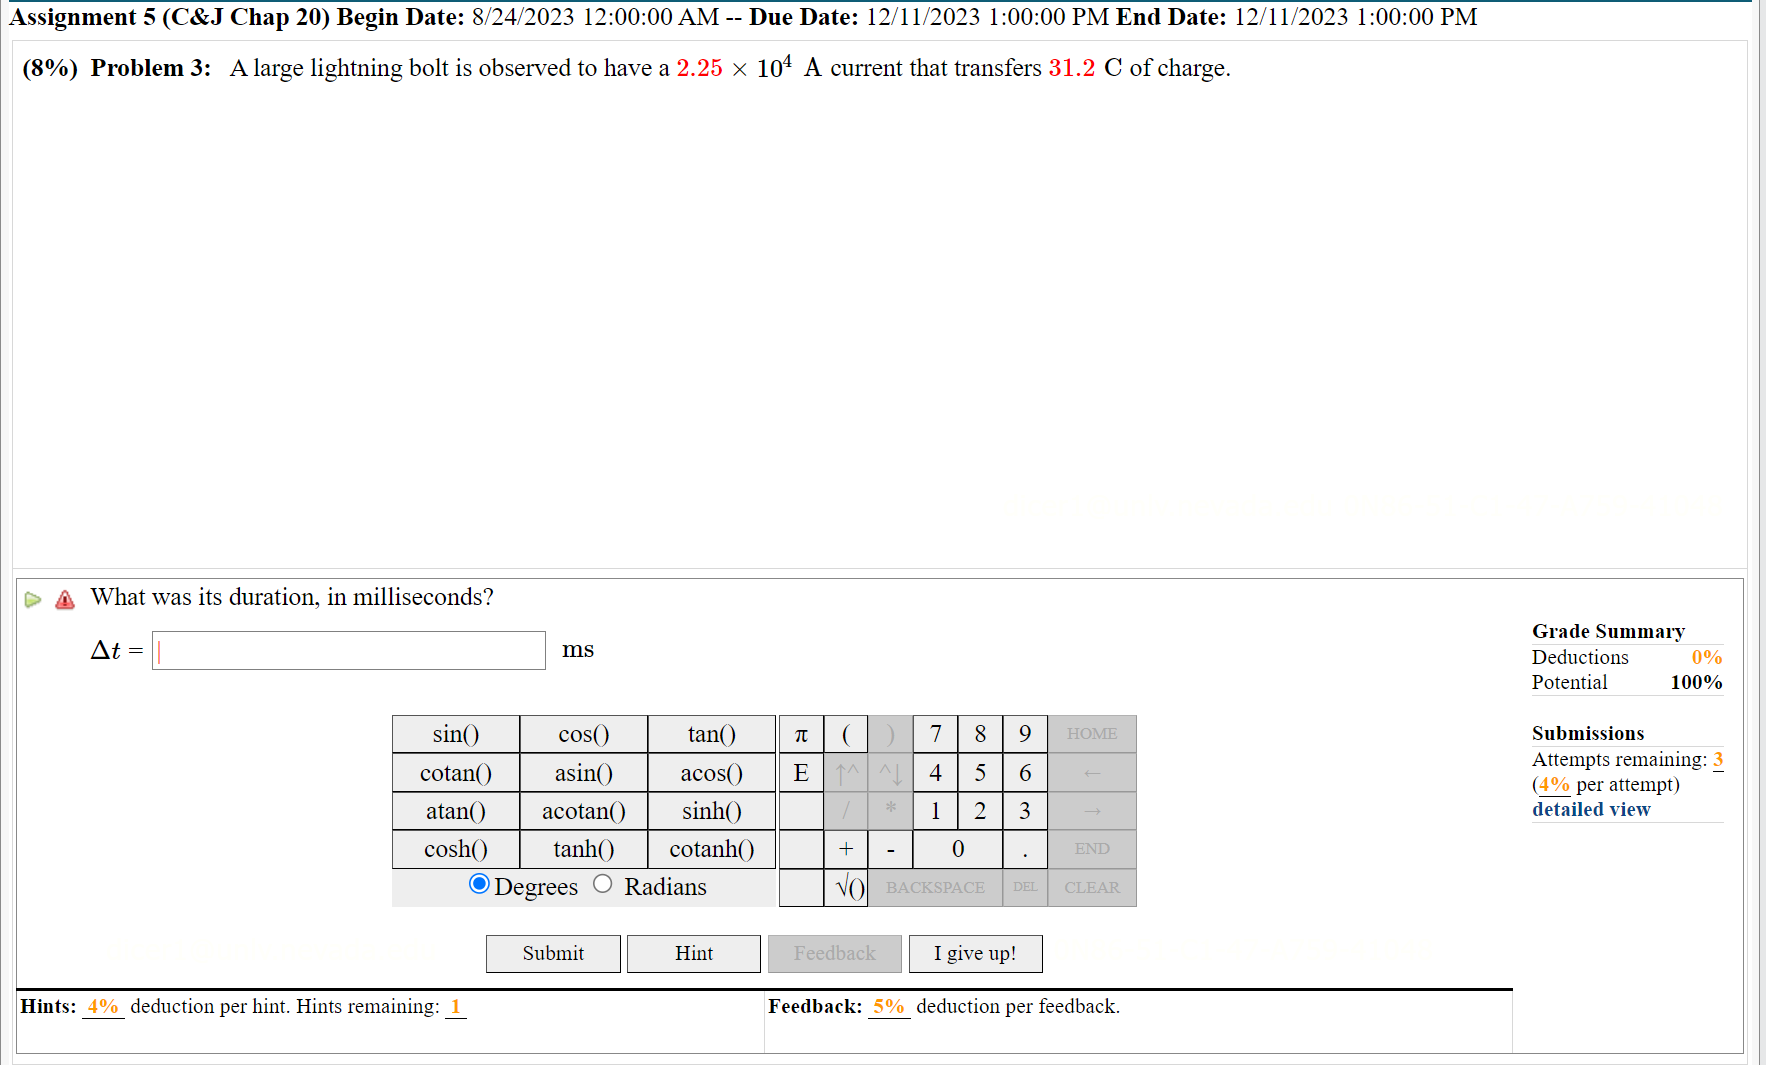The image size is (1766, 1066).
Task: Switch to Radians mode
Action: click(x=603, y=884)
